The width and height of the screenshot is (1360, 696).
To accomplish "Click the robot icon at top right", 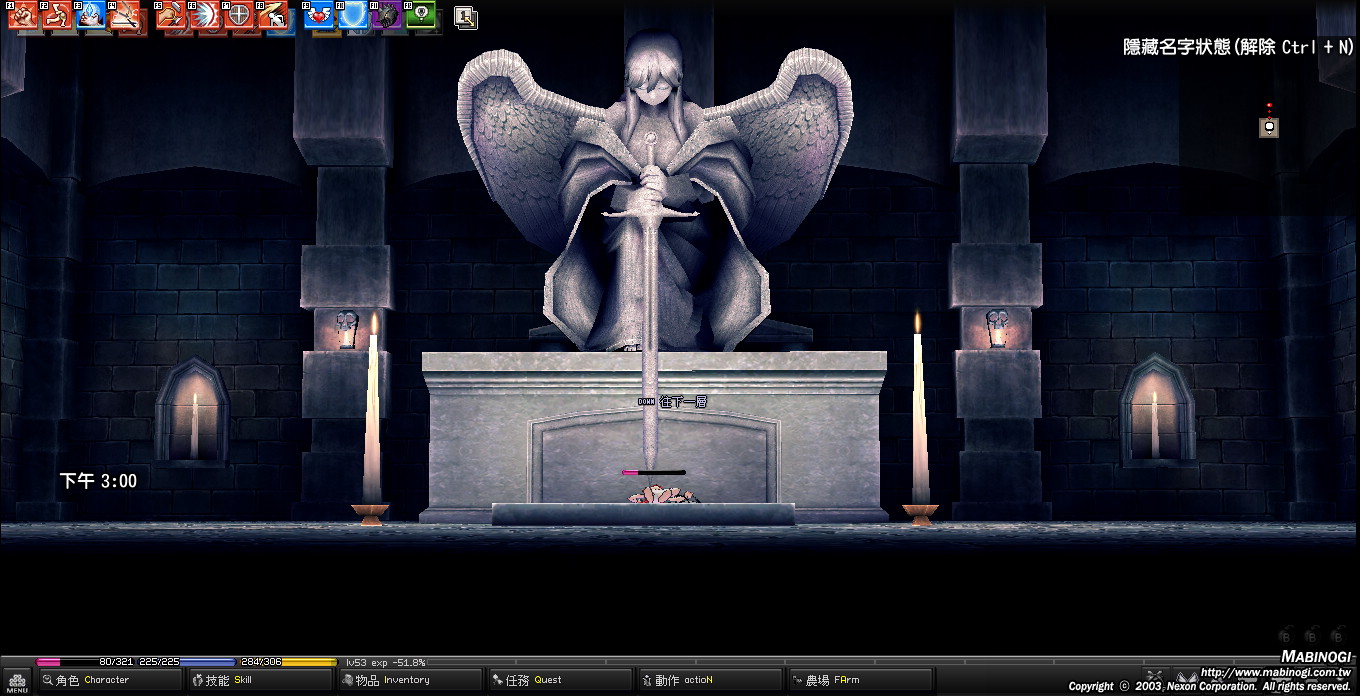I will click(x=1268, y=126).
